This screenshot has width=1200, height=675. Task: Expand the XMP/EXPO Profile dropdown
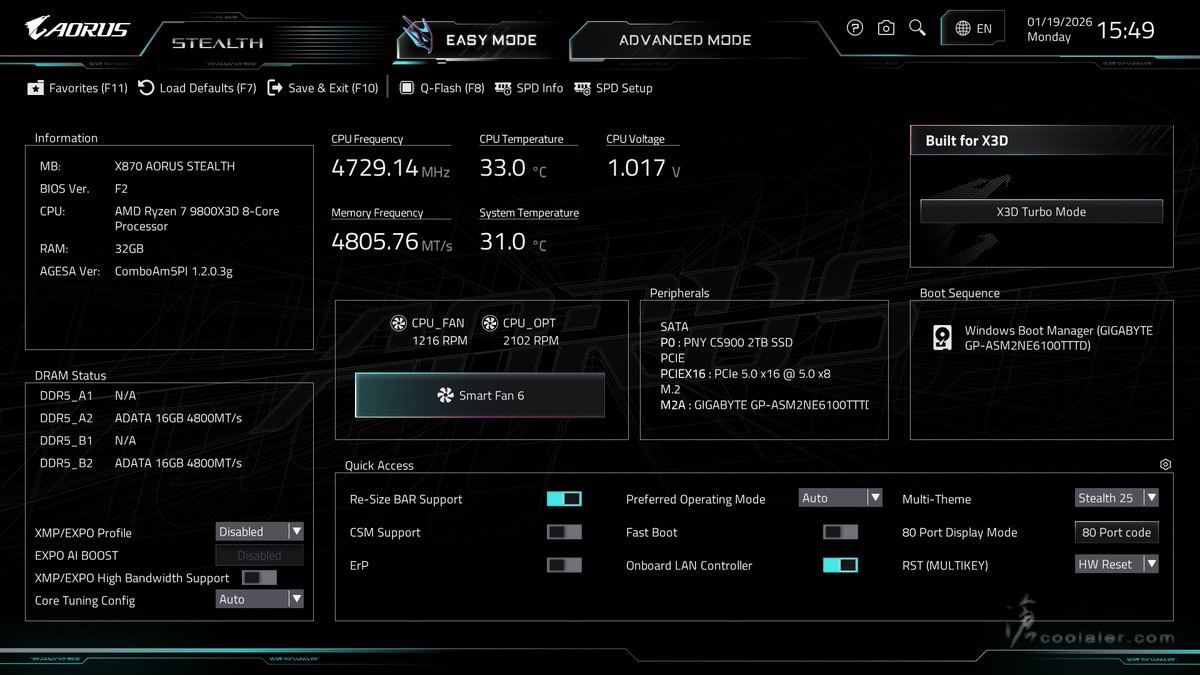259,532
